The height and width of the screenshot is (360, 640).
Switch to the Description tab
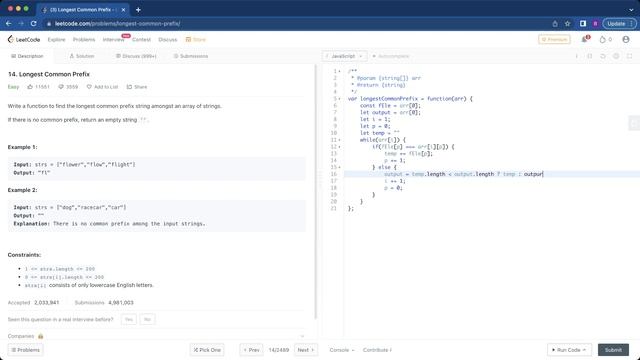pos(27,56)
